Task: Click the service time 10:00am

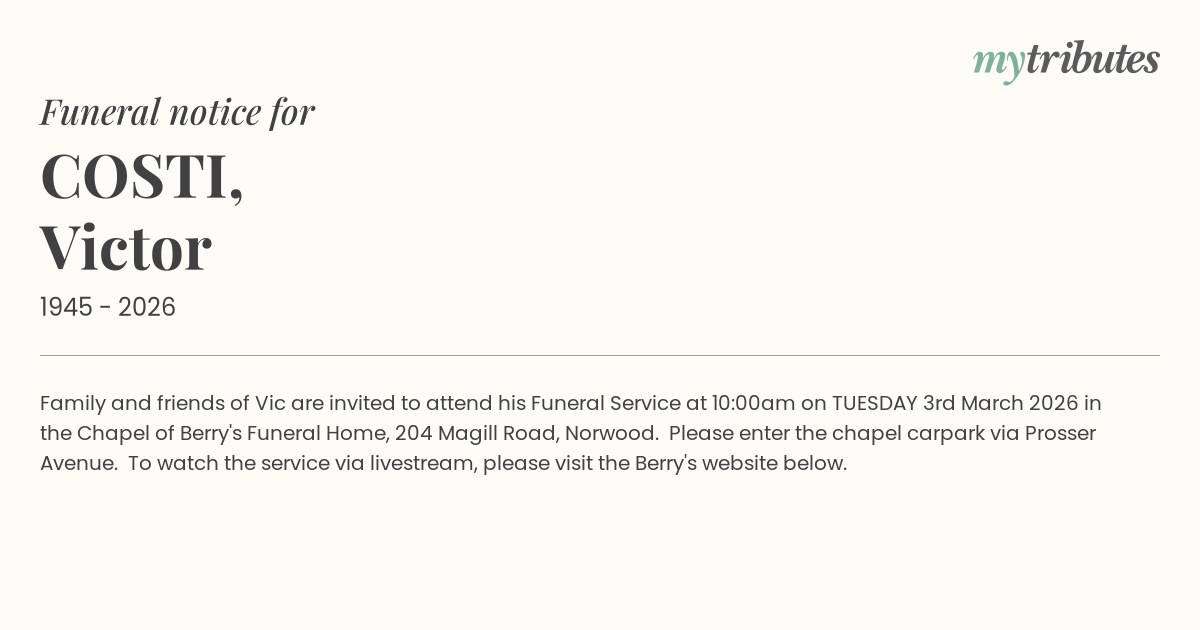Action: pyautogui.click(x=753, y=403)
